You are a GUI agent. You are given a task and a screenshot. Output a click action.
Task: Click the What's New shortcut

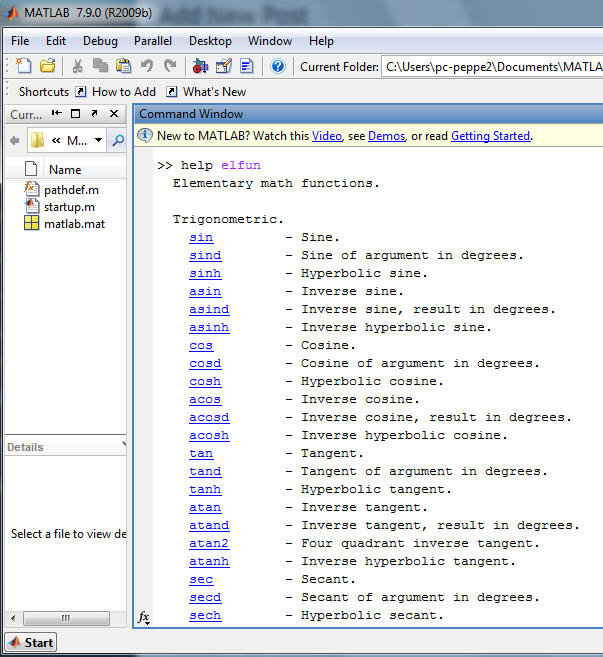point(206,91)
